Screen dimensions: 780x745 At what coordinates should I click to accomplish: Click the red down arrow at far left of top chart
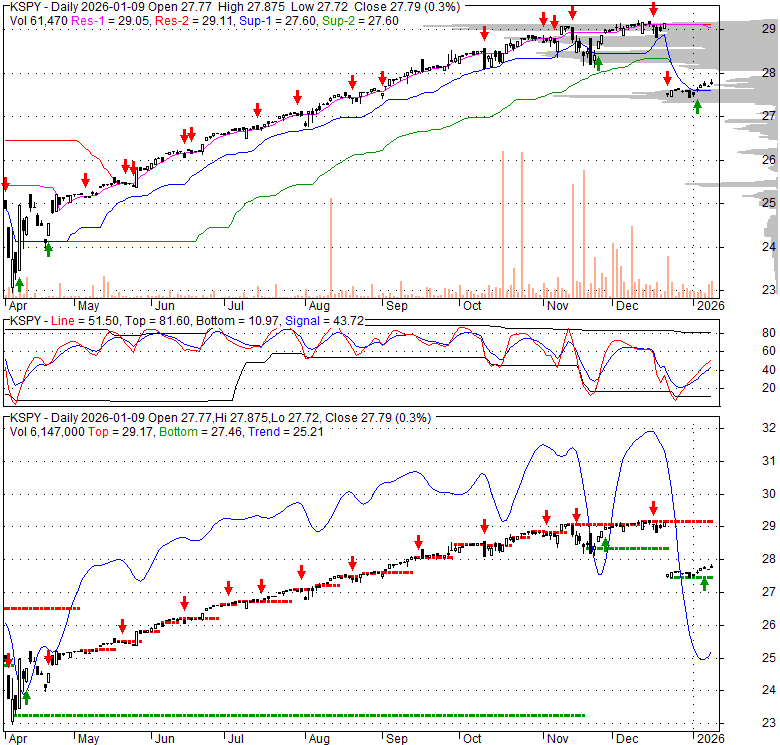tap(5, 184)
